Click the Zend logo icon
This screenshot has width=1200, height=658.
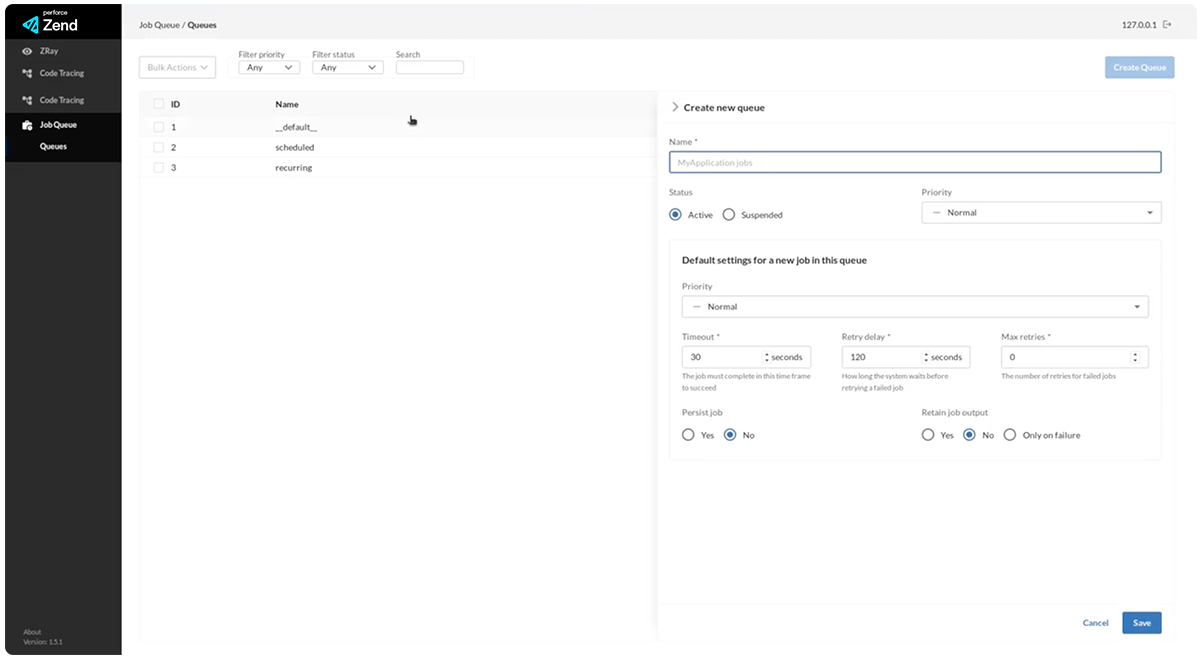[x=30, y=24]
